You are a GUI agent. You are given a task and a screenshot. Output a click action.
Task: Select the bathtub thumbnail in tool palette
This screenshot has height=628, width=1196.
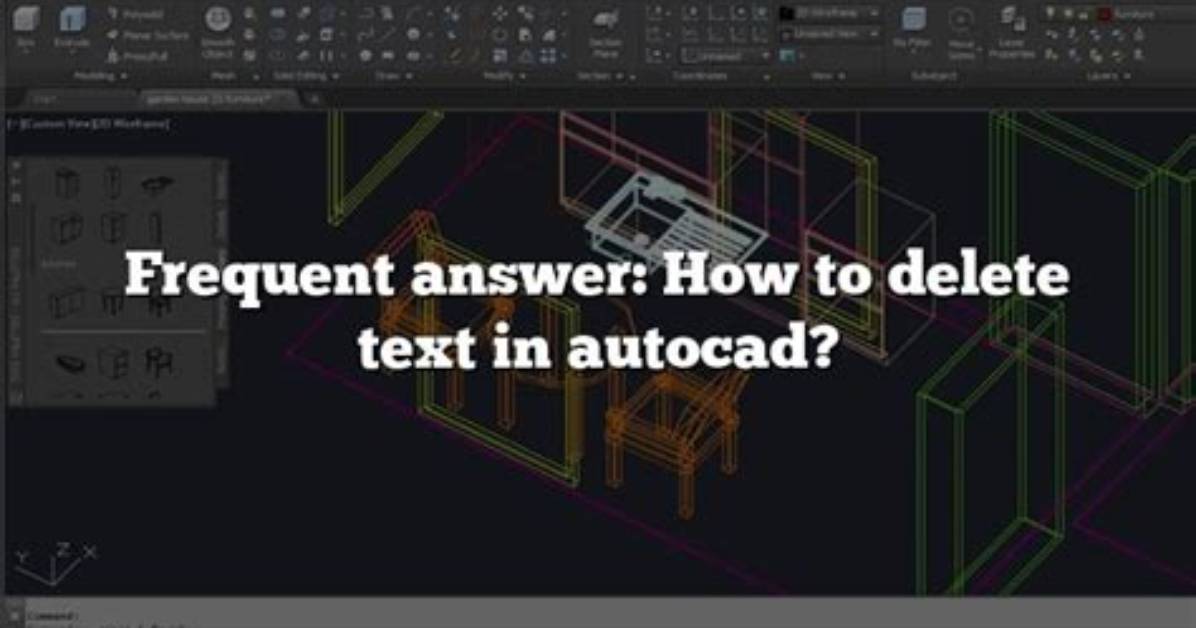71,363
